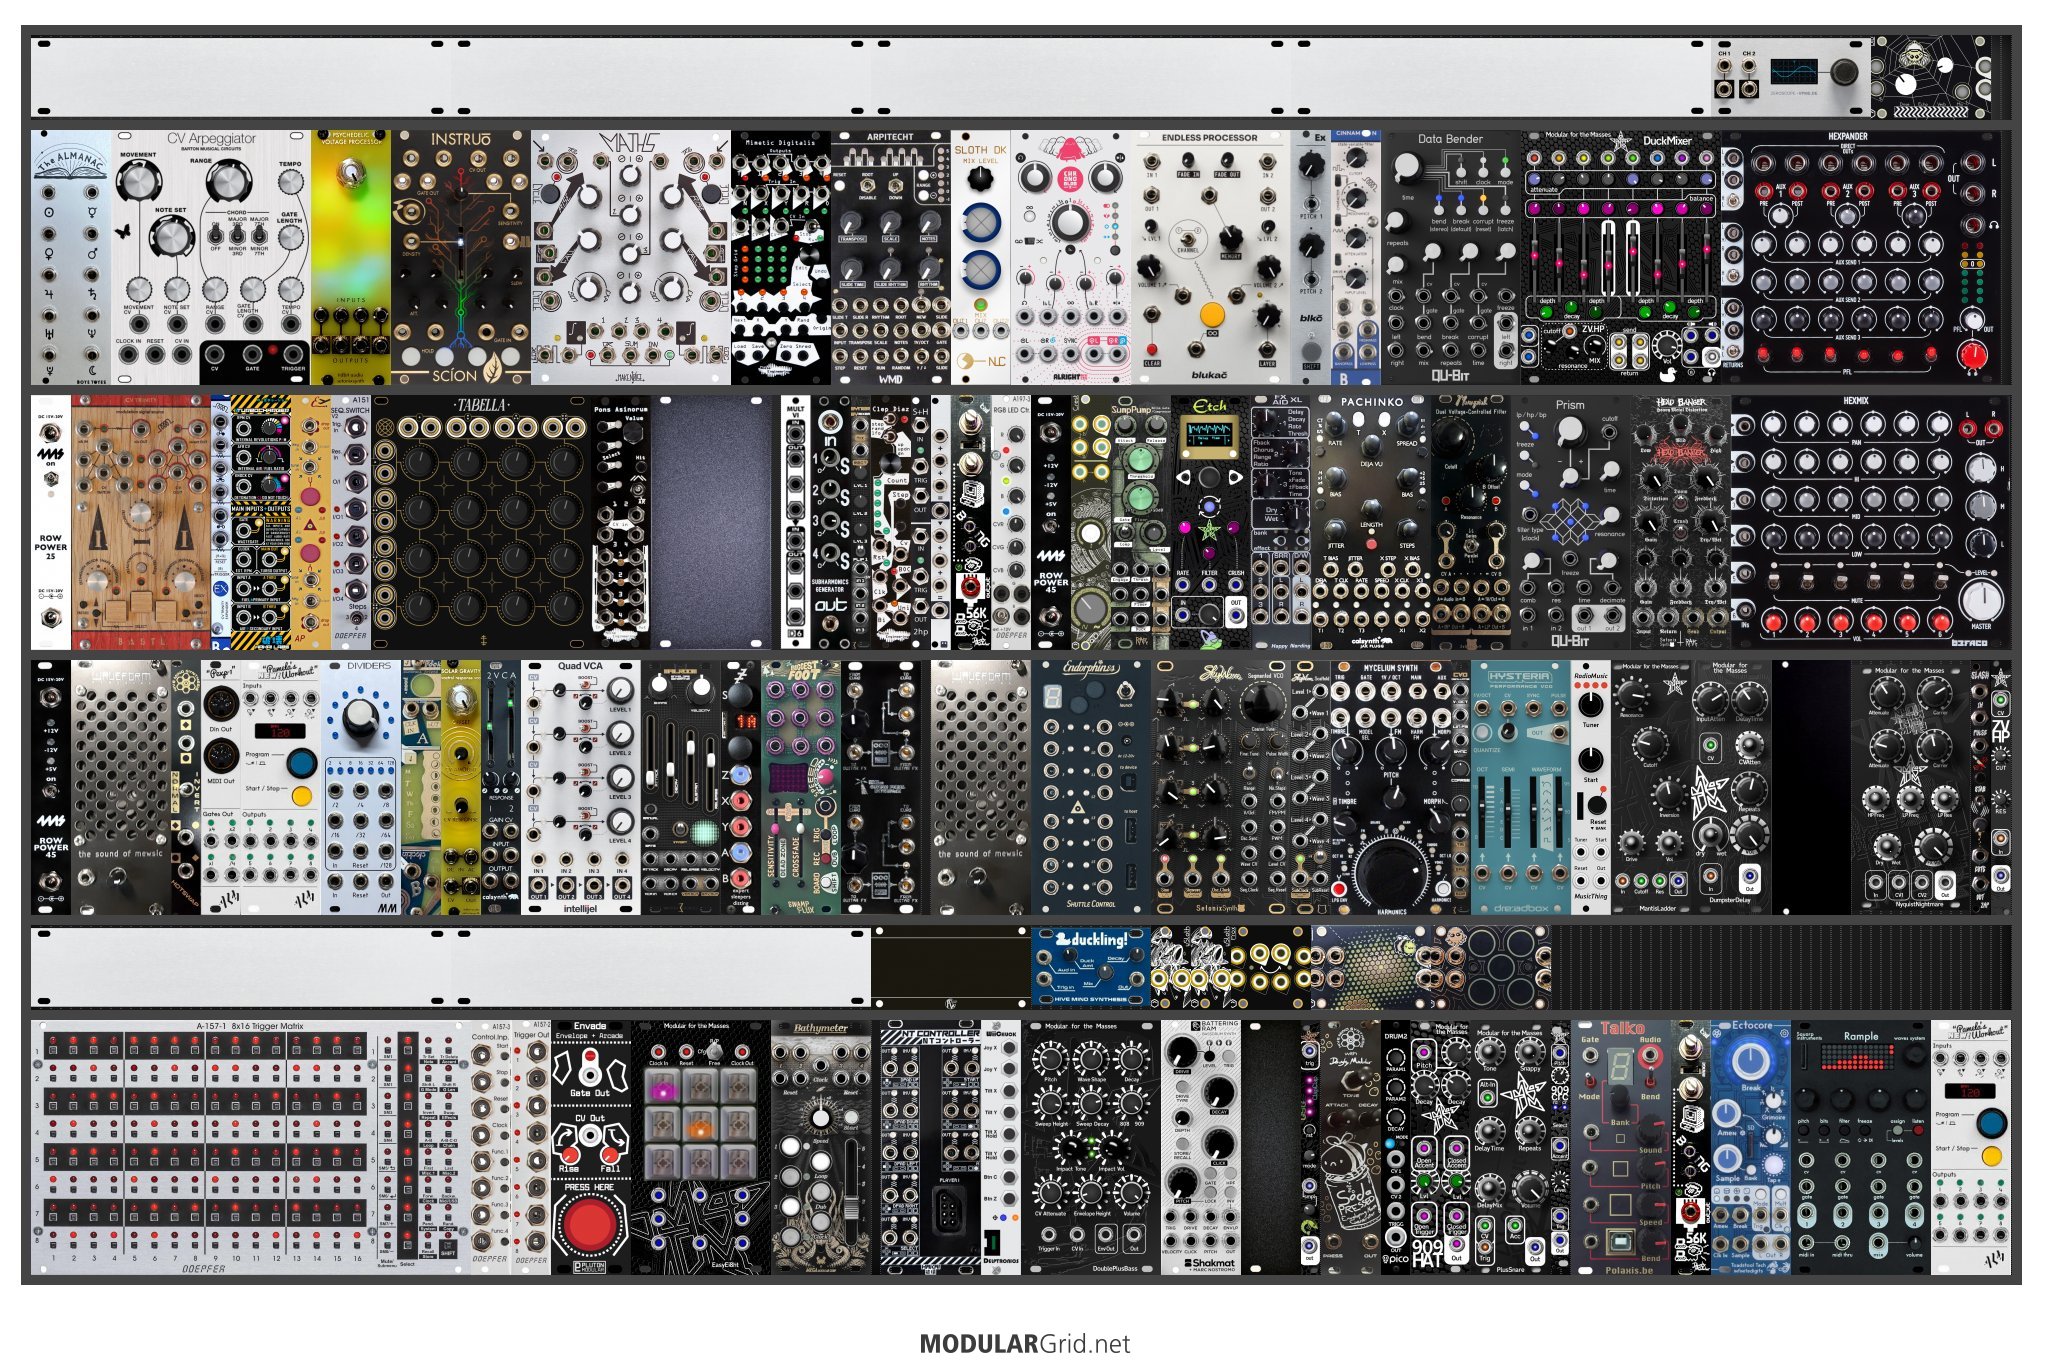Select the Data Bender module
This screenshot has width=2052, height=1365.
(x=1451, y=257)
